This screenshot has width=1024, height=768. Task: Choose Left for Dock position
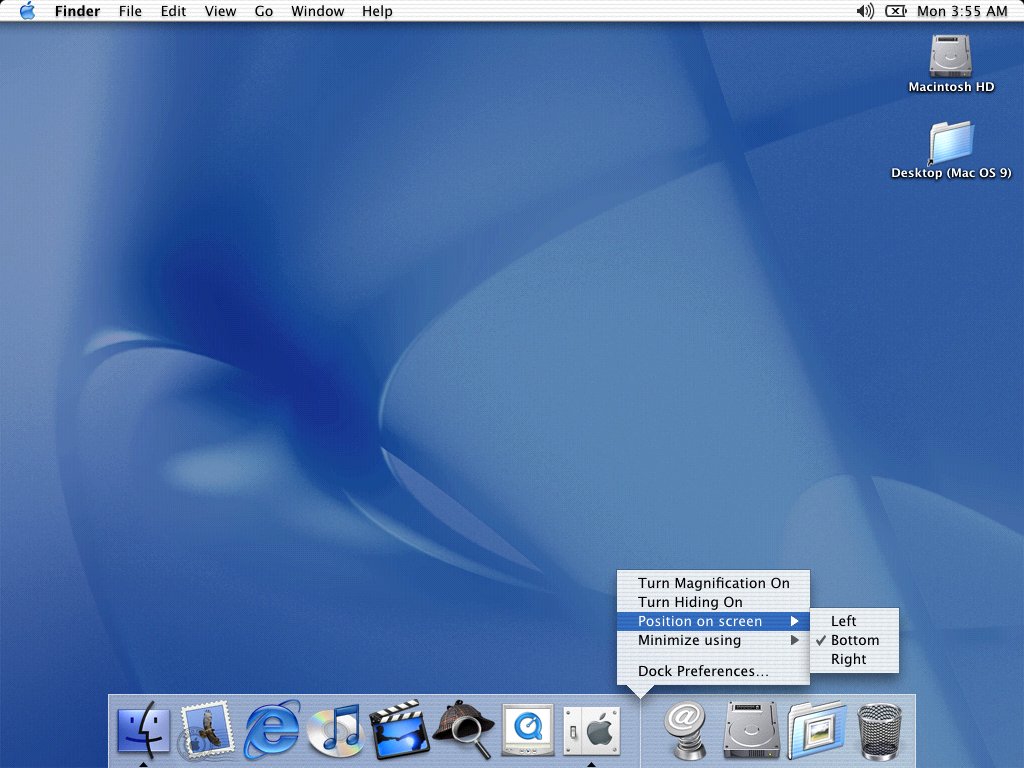[x=843, y=621]
